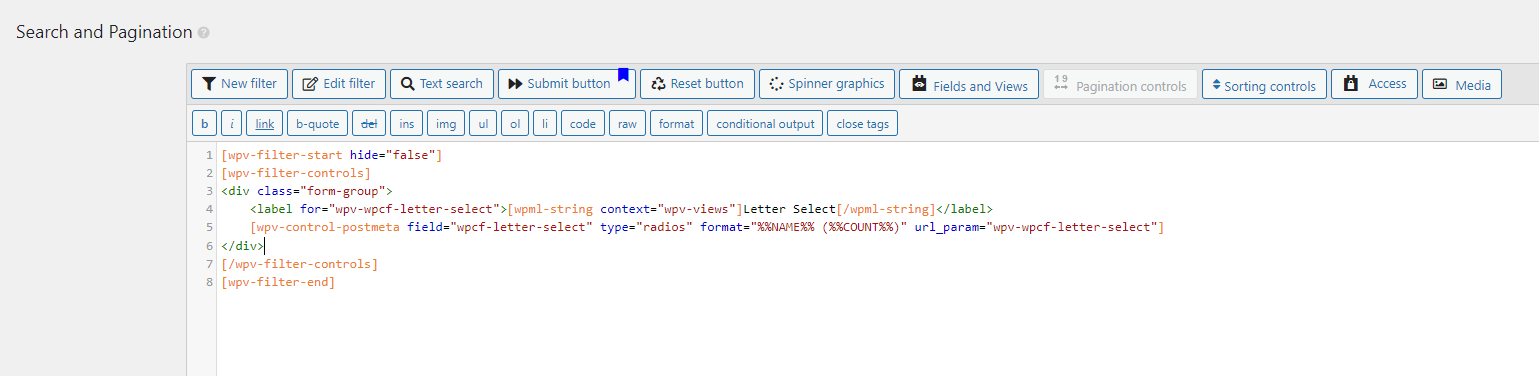The width and height of the screenshot is (1539, 376).
Task: Click the Edit filter button
Action: pyautogui.click(x=339, y=84)
